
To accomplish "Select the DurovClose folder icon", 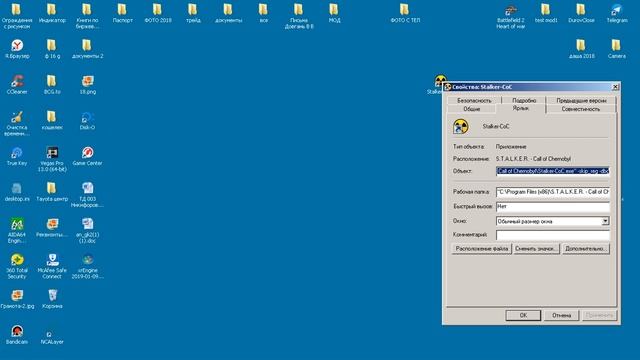I will click(581, 13).
